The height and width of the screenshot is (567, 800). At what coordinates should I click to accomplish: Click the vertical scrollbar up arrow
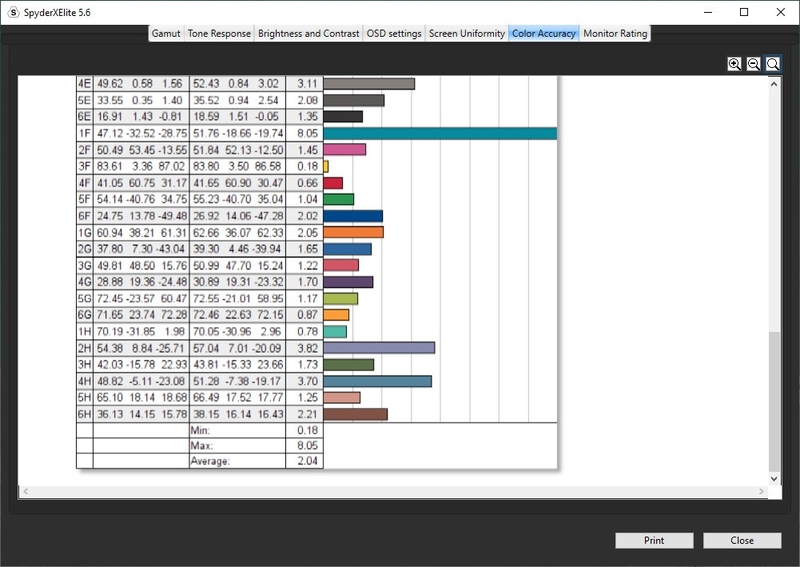tap(774, 84)
